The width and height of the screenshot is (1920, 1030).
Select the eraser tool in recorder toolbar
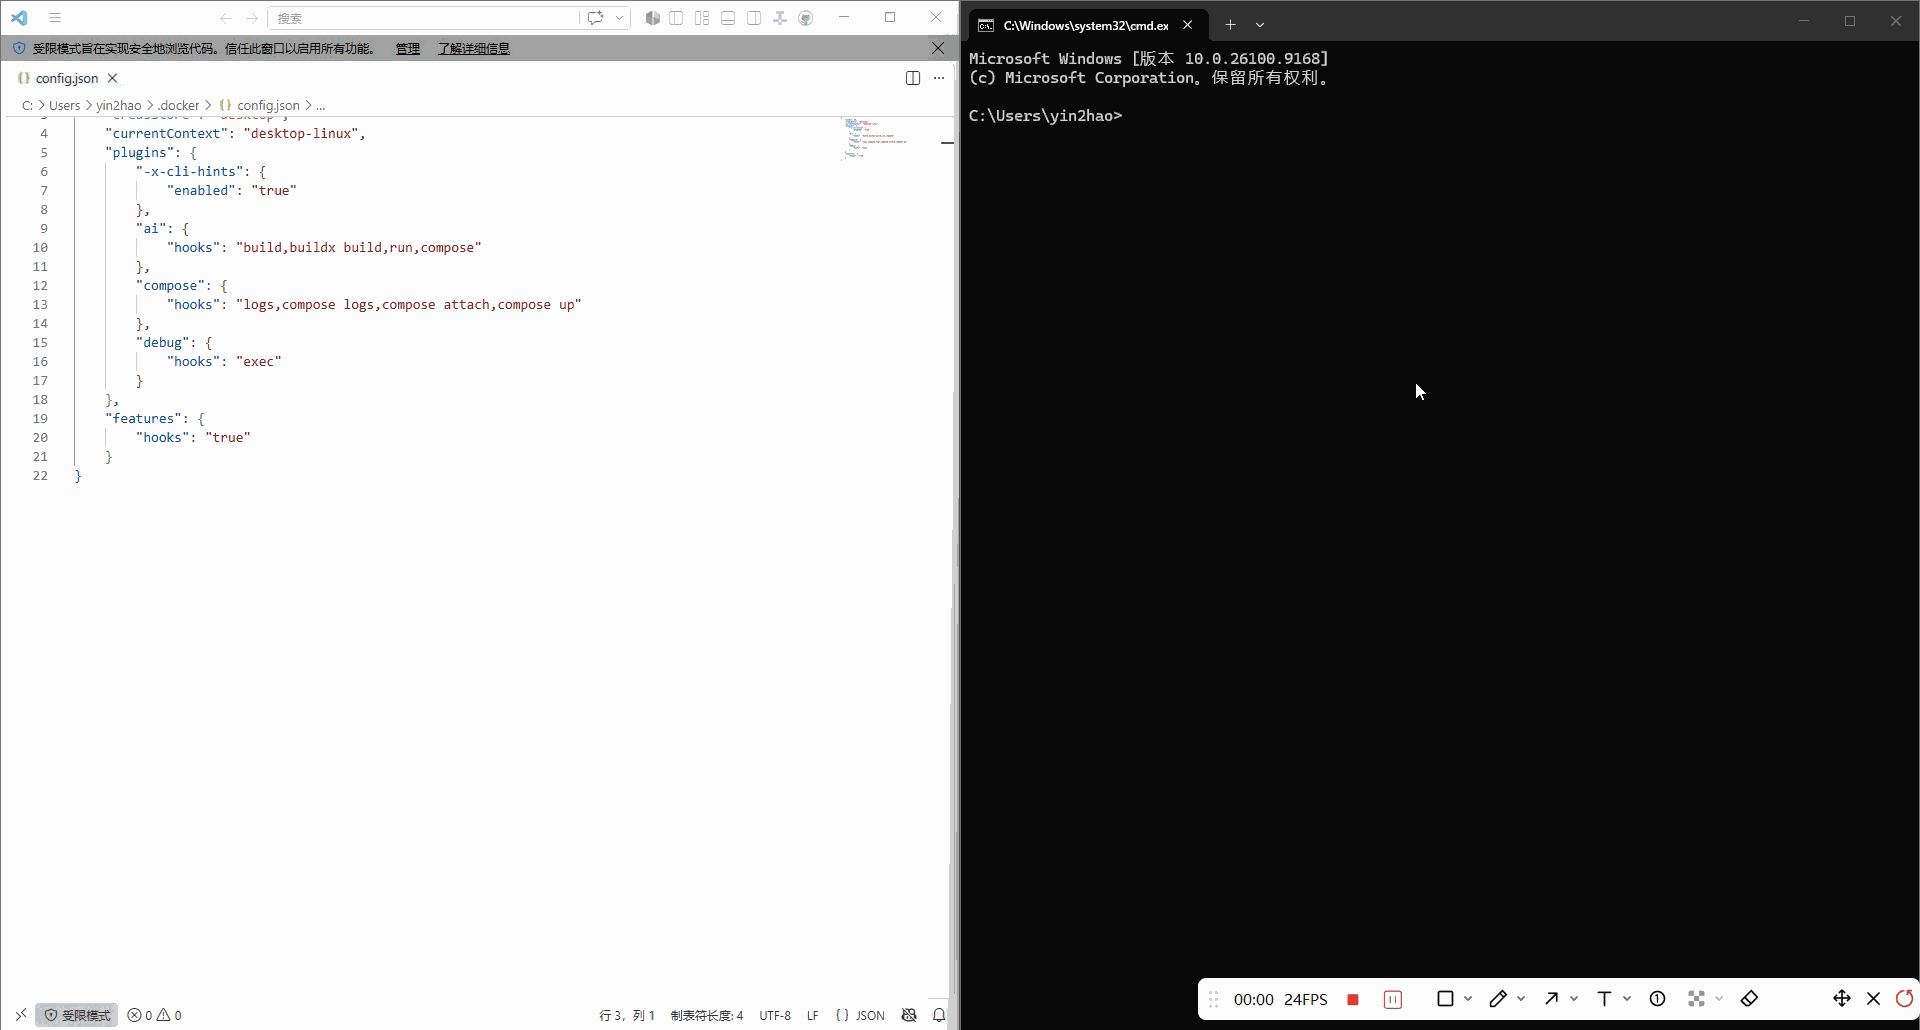click(x=1750, y=998)
